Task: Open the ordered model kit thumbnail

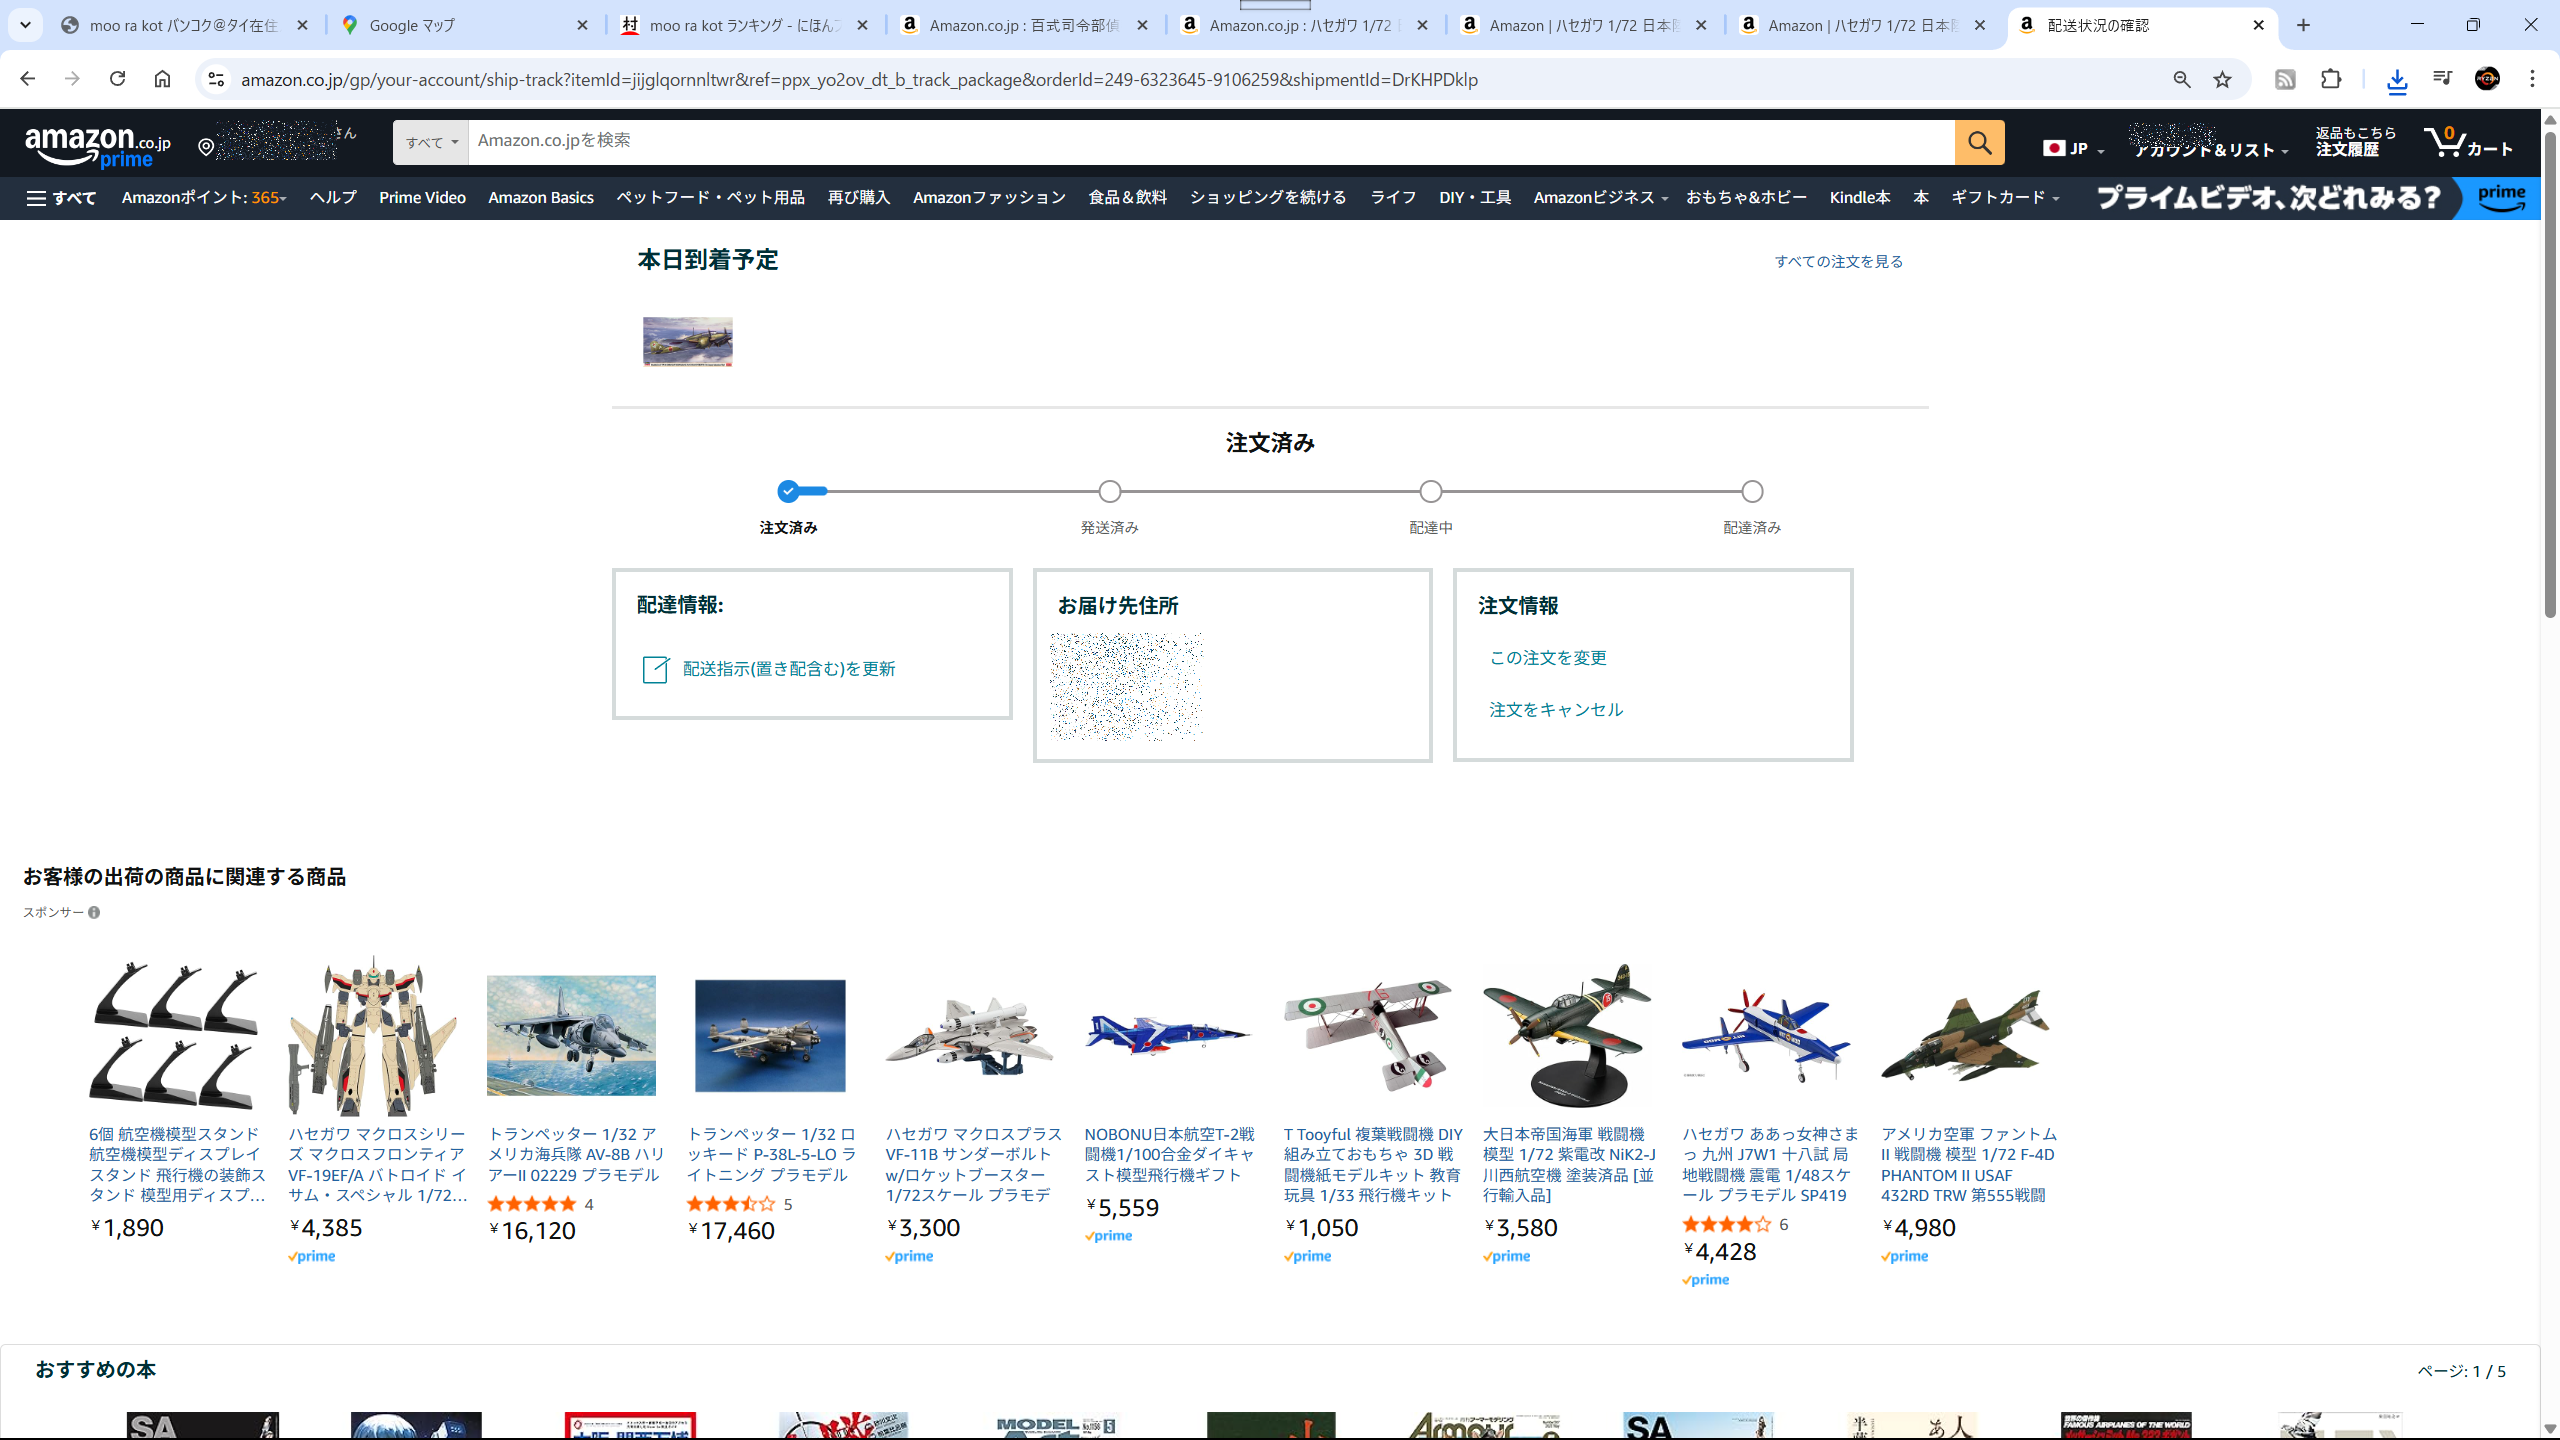Action: [x=687, y=342]
